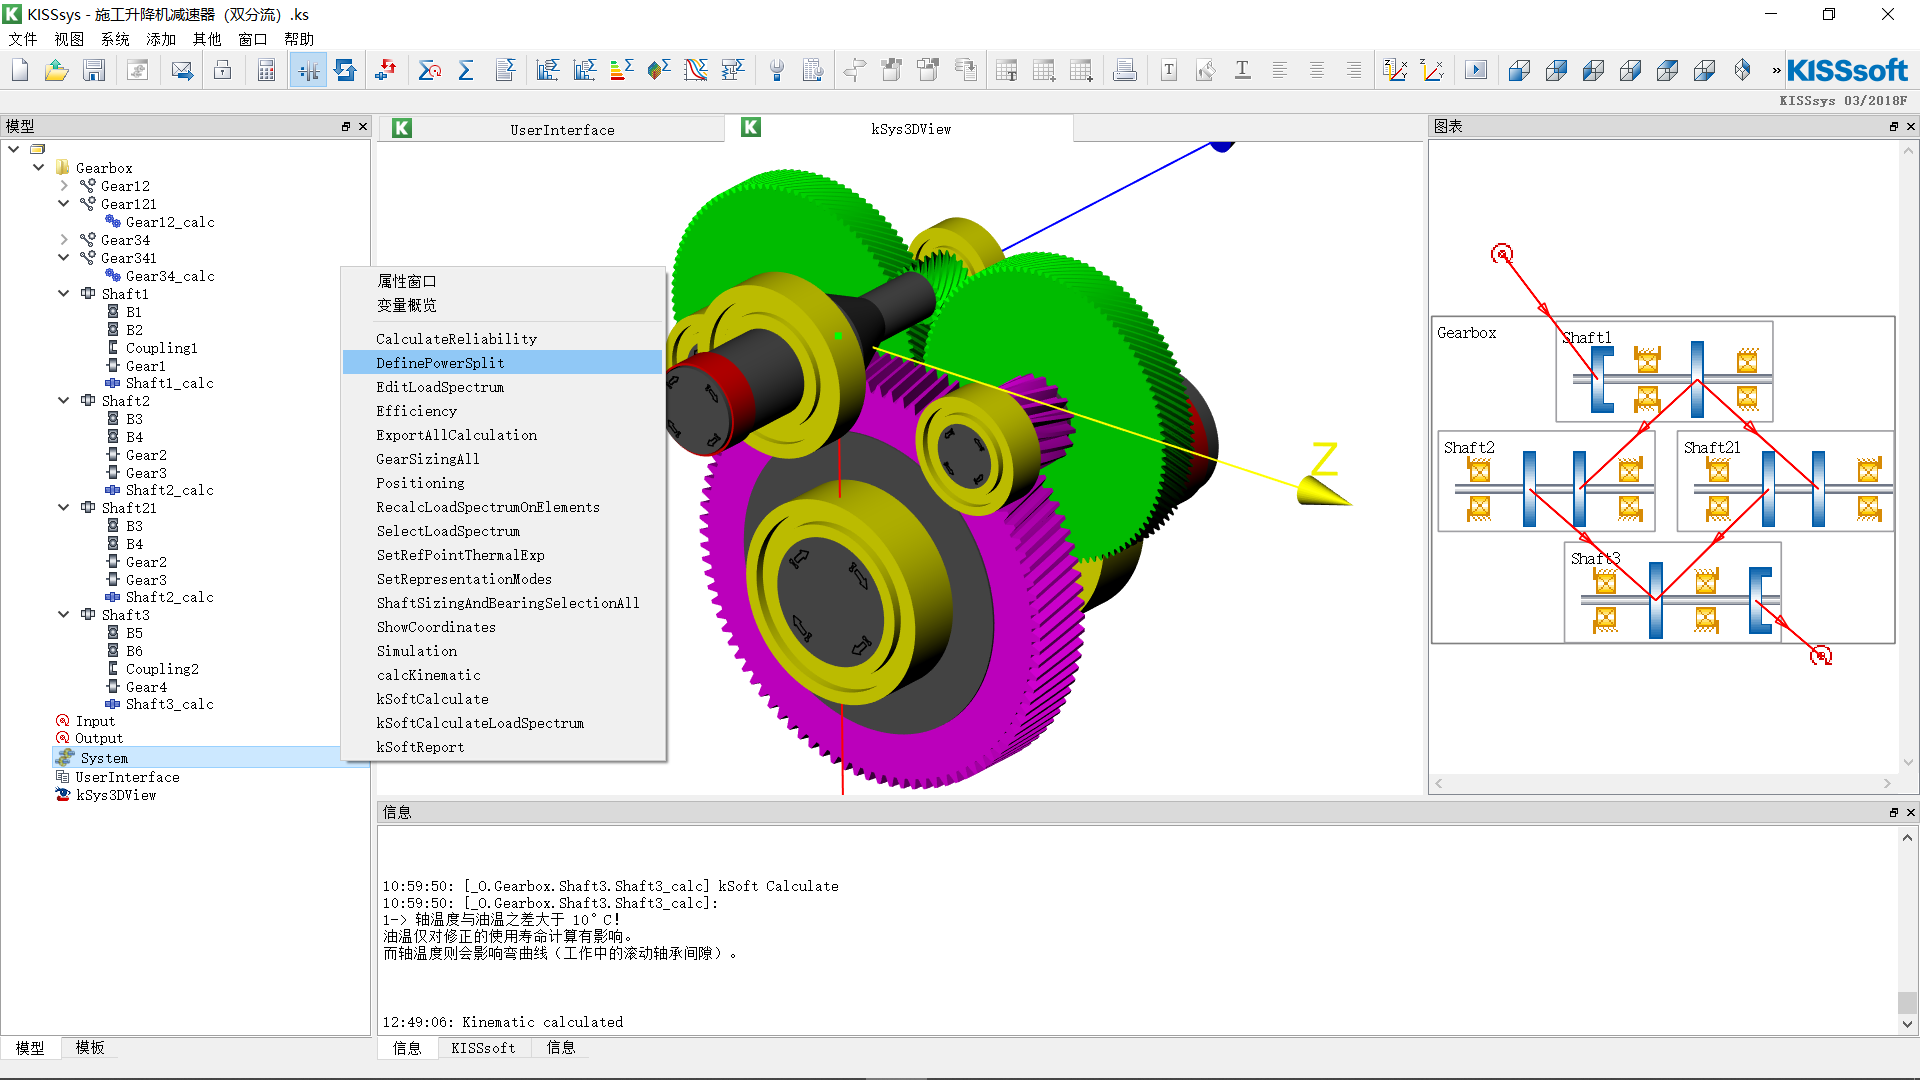Viewport: 1920px width, 1080px height.
Task: Click the message panel scroll-down arrow
Action: tap(1907, 1023)
